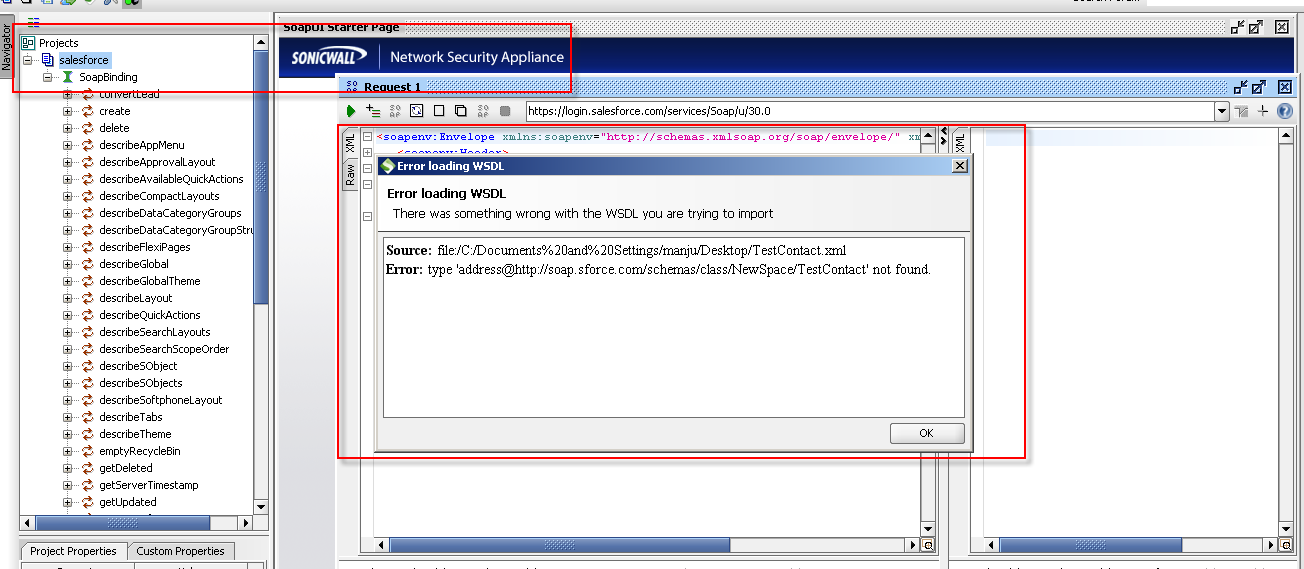Screen dimensions: 1304x569
Task: Select describeQuickActions operation
Action: click(150, 315)
